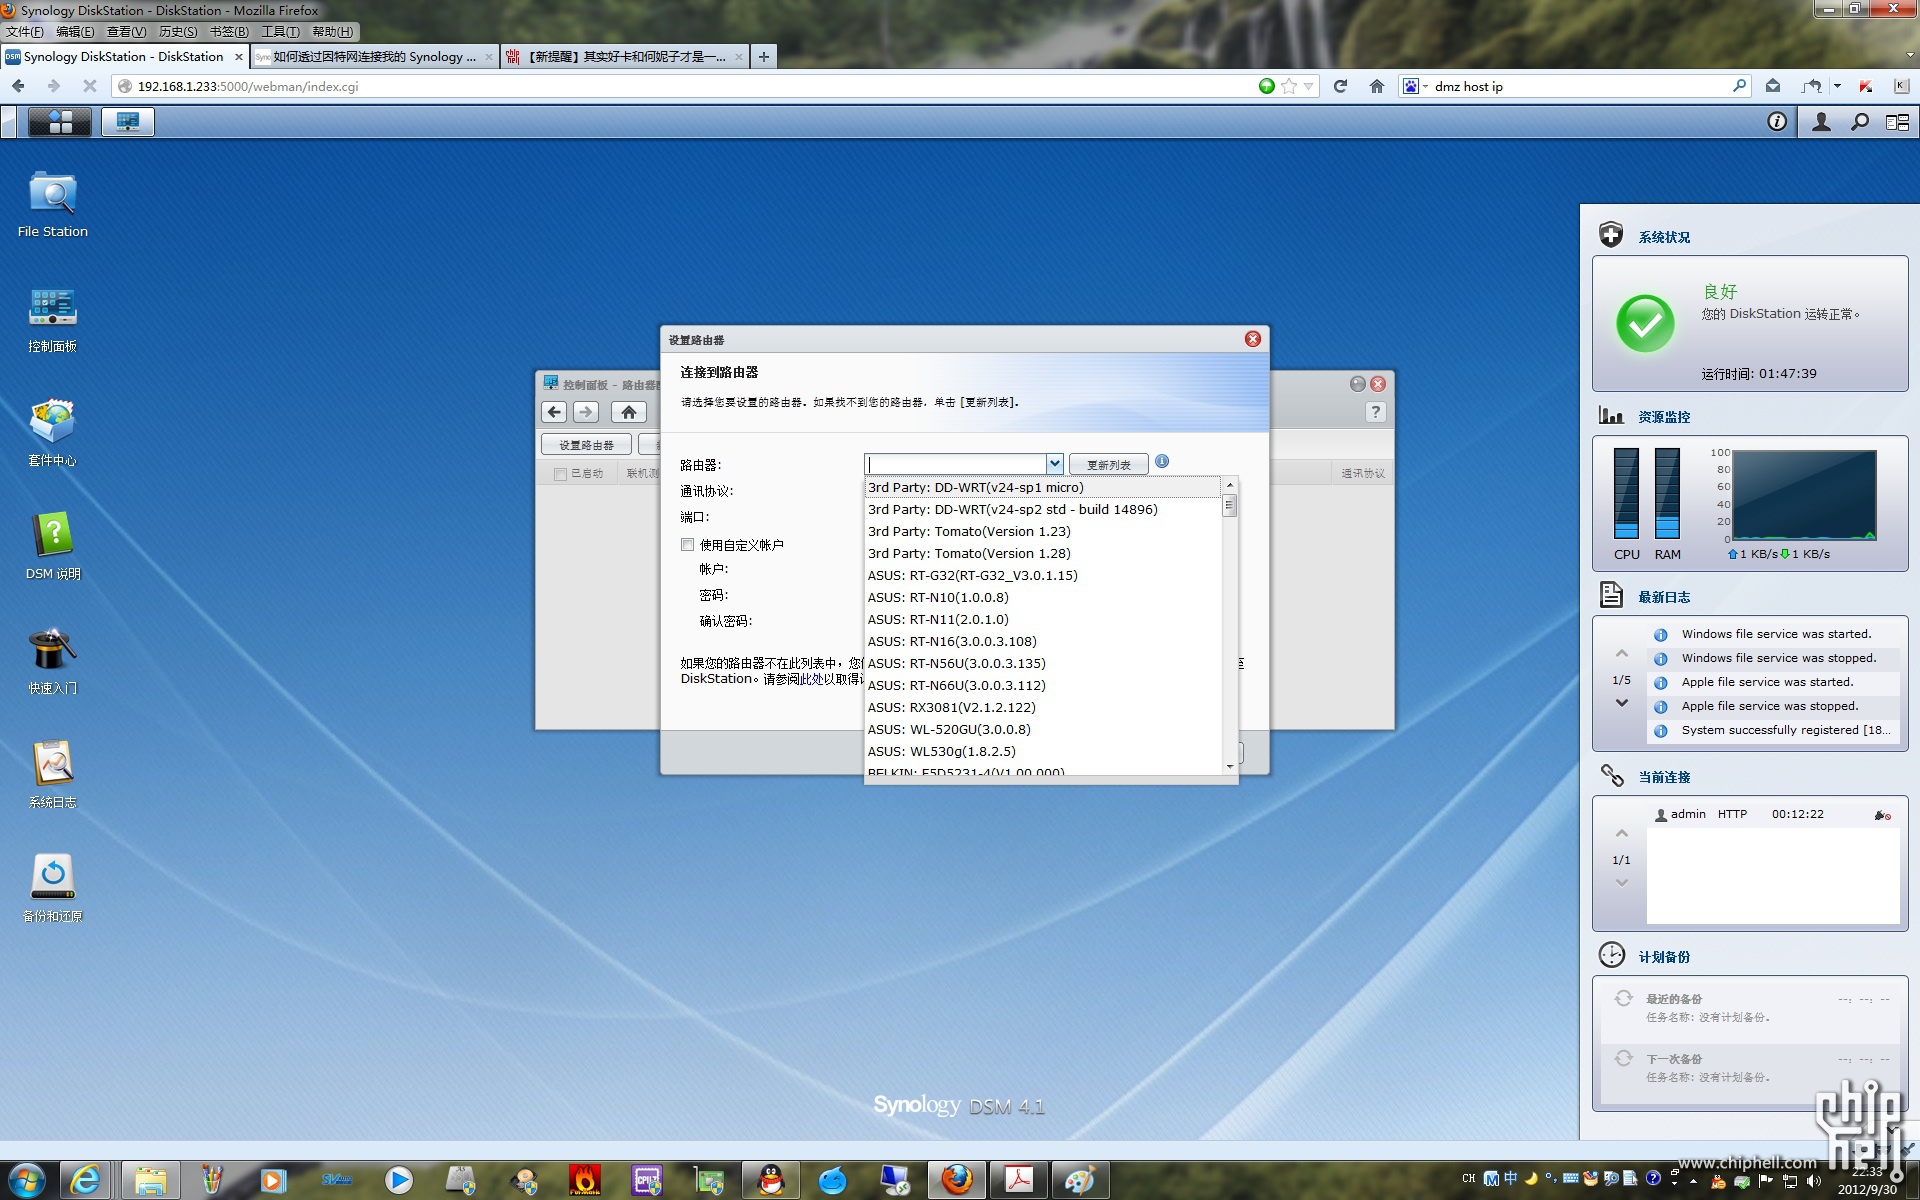Image resolution: width=1920 pixels, height=1200 pixels.
Task: Click the Firefox reload button
Action: coord(1341,86)
